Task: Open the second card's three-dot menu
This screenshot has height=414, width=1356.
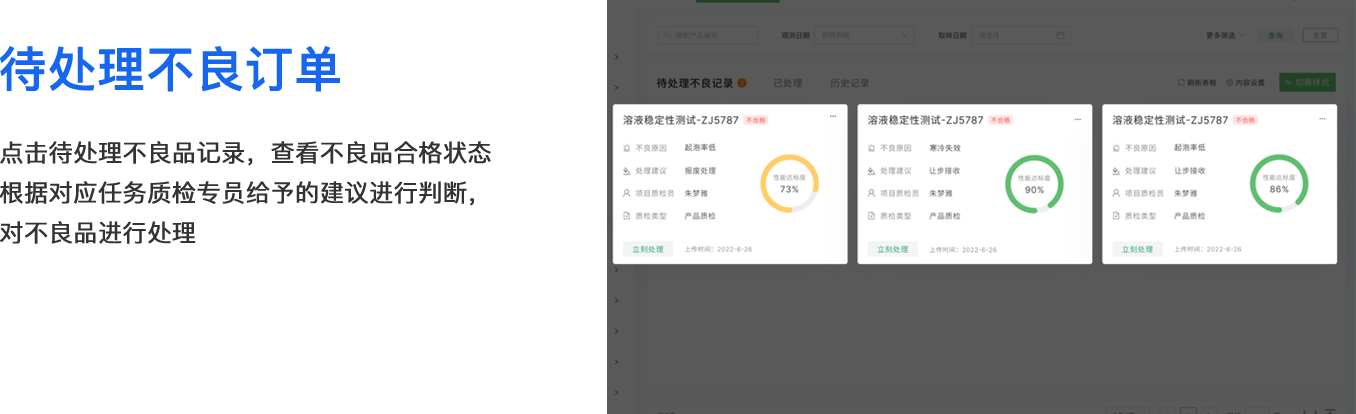Action: click(1077, 119)
